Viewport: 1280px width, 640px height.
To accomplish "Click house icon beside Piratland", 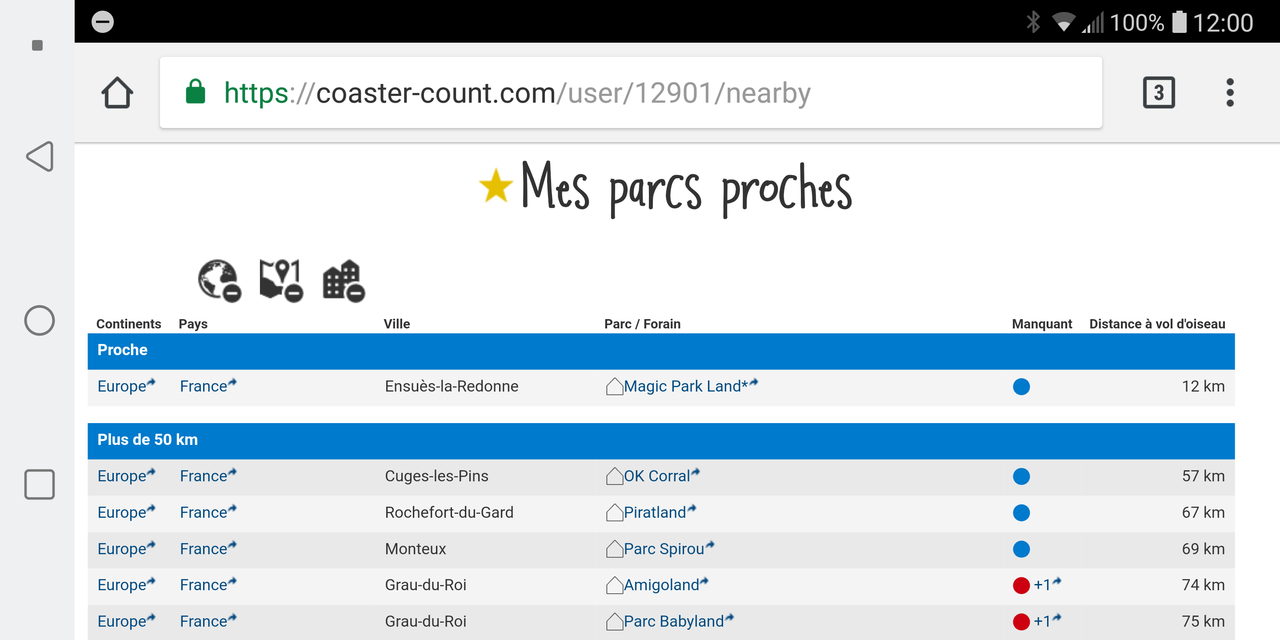I will click(615, 512).
